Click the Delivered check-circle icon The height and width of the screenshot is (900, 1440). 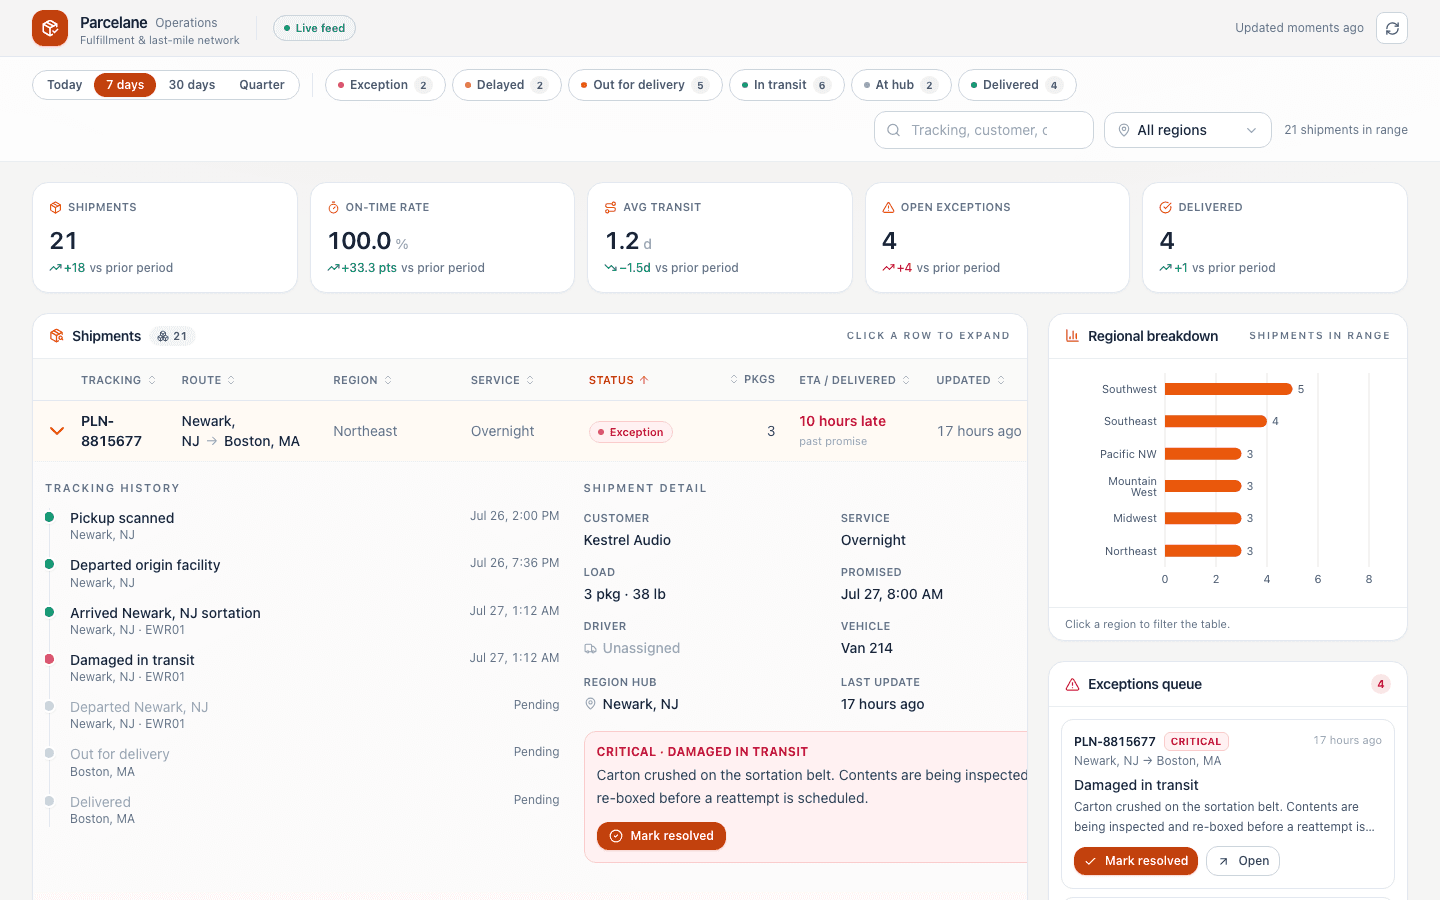[1165, 207]
